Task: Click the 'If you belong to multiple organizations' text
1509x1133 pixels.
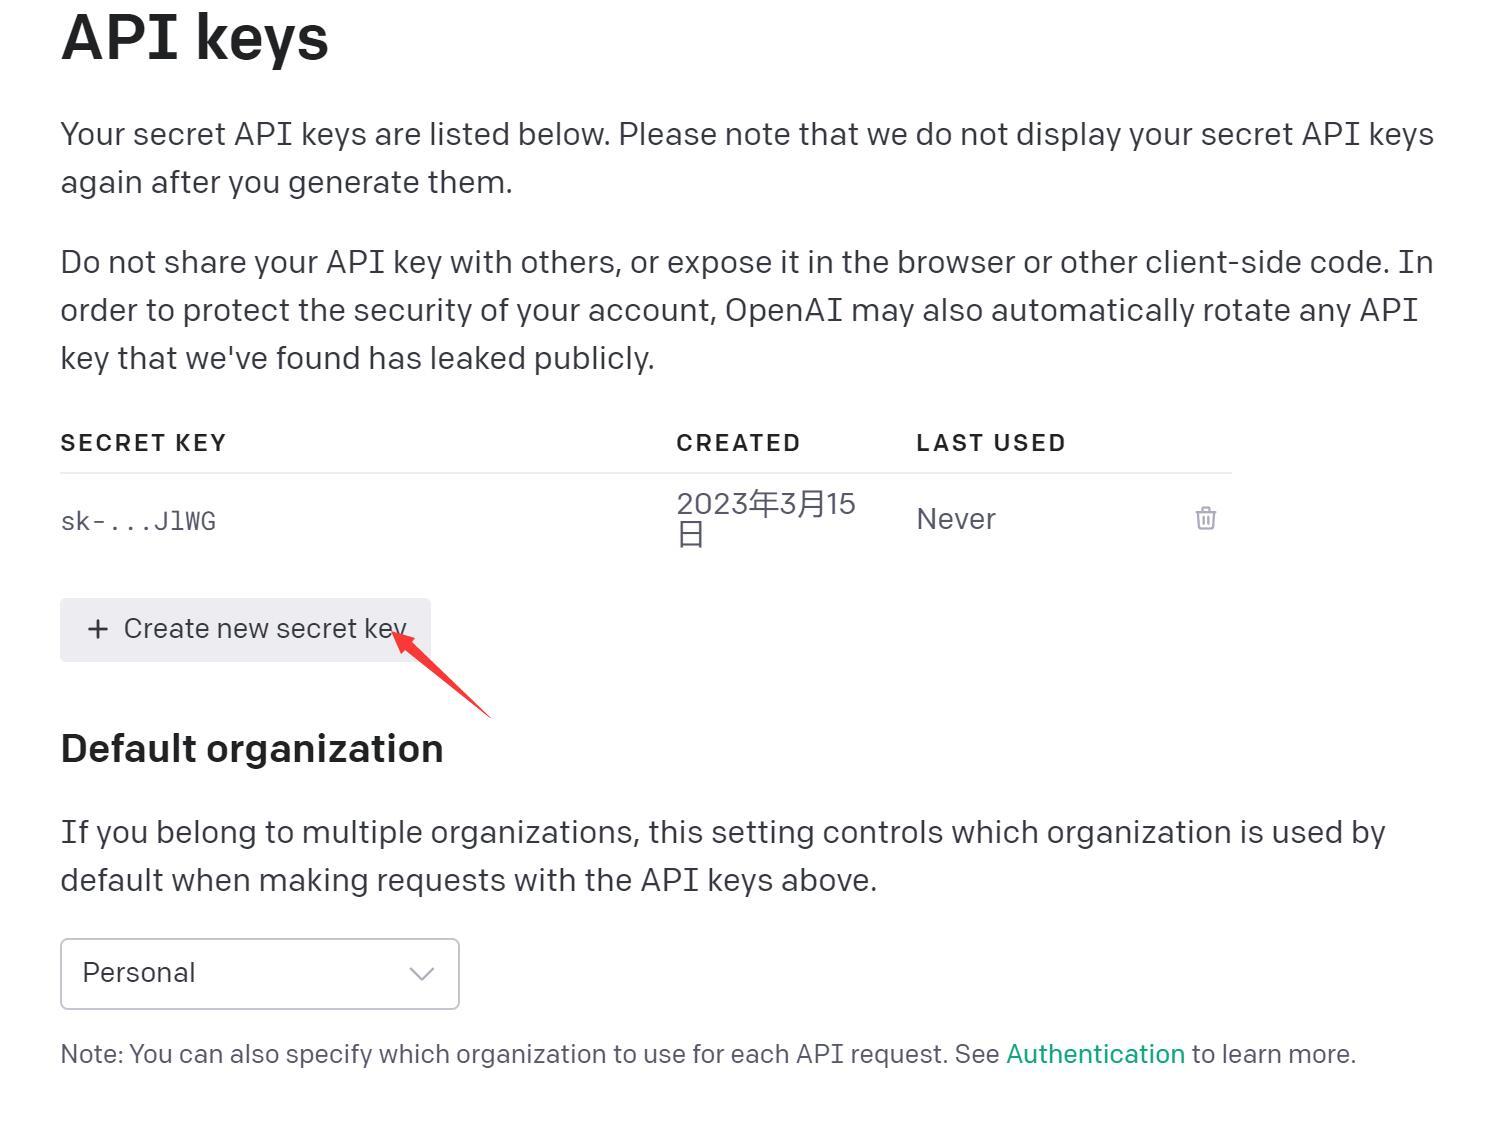Action: (723, 856)
